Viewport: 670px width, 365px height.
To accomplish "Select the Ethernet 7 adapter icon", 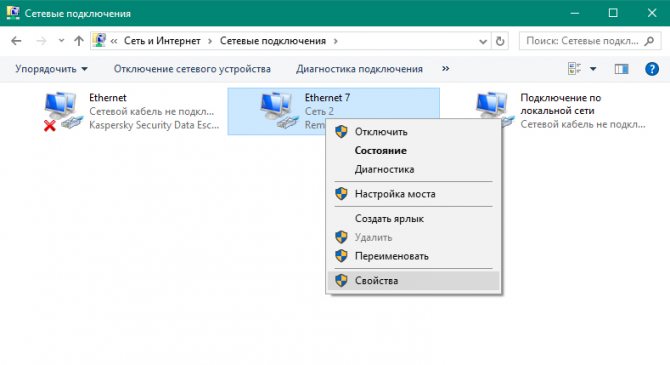I will pos(278,111).
